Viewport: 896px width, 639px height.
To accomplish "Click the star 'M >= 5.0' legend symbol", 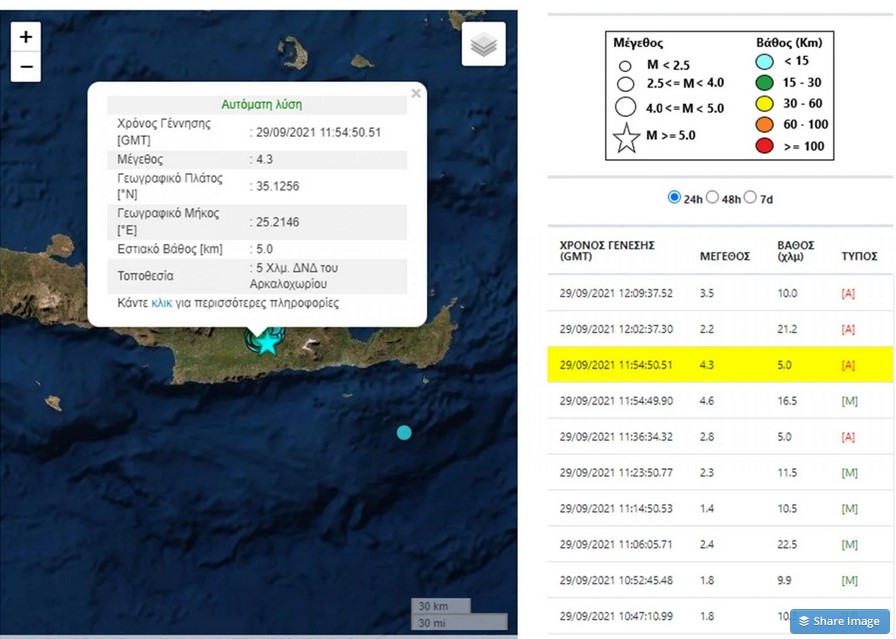I will pos(626,138).
